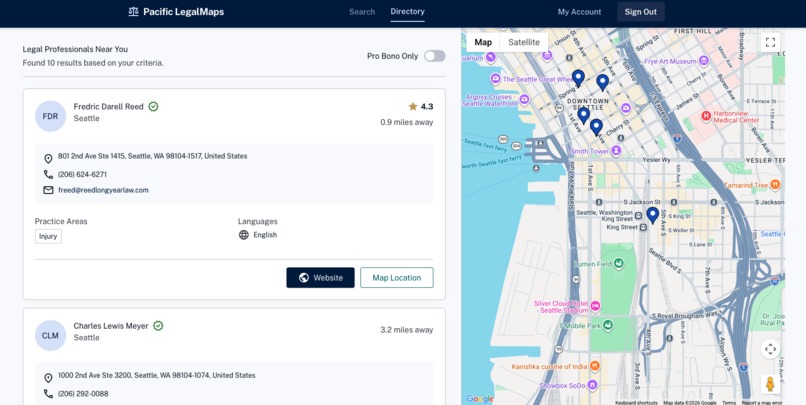806x405 pixels.
Task: Click the text 3.2 miles away
Action: [x=407, y=330]
